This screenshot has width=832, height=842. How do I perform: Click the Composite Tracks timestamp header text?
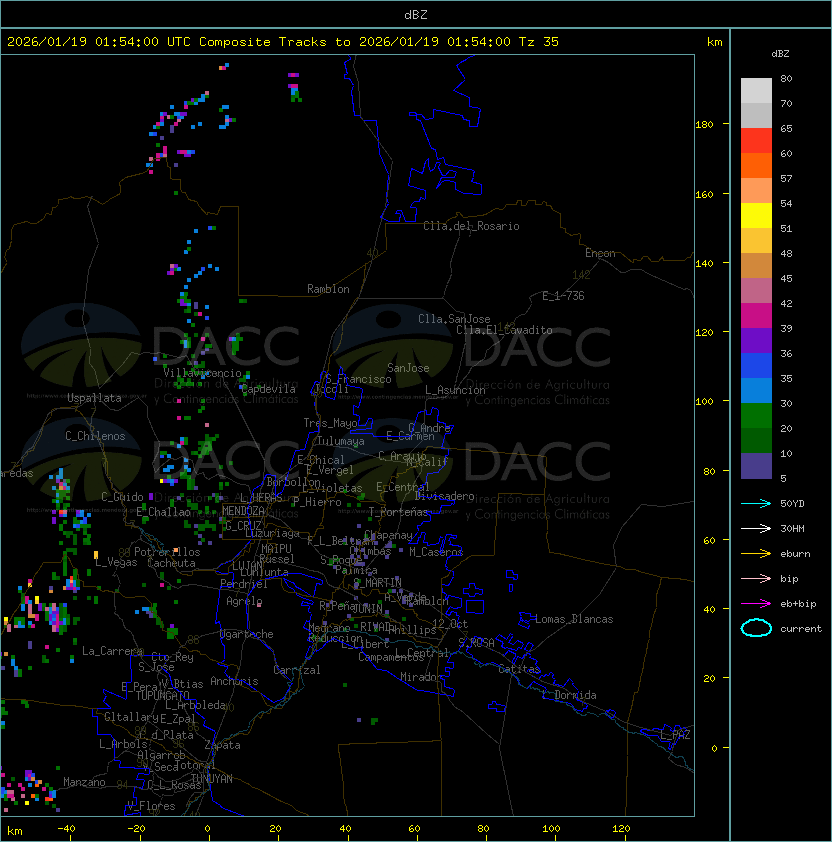click(x=283, y=42)
